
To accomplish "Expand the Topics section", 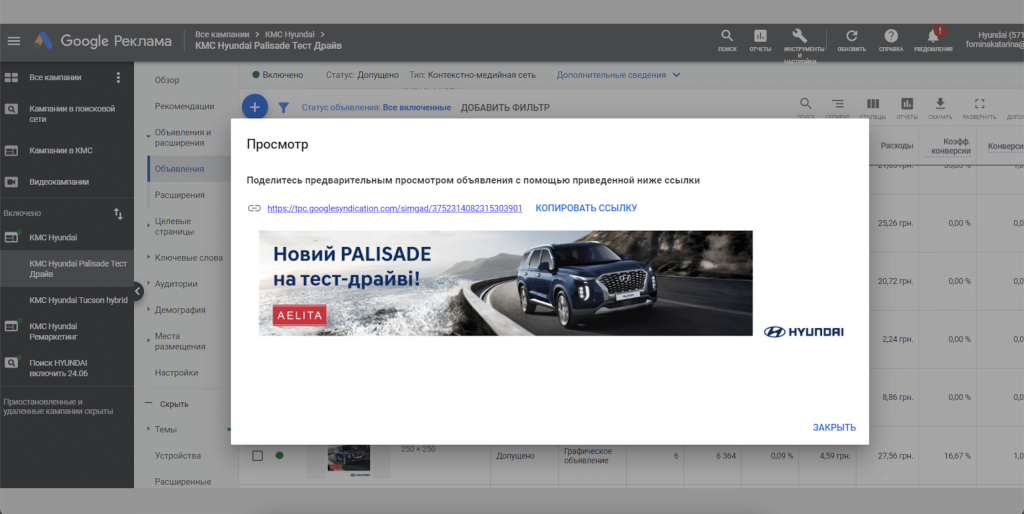I will 148,429.
